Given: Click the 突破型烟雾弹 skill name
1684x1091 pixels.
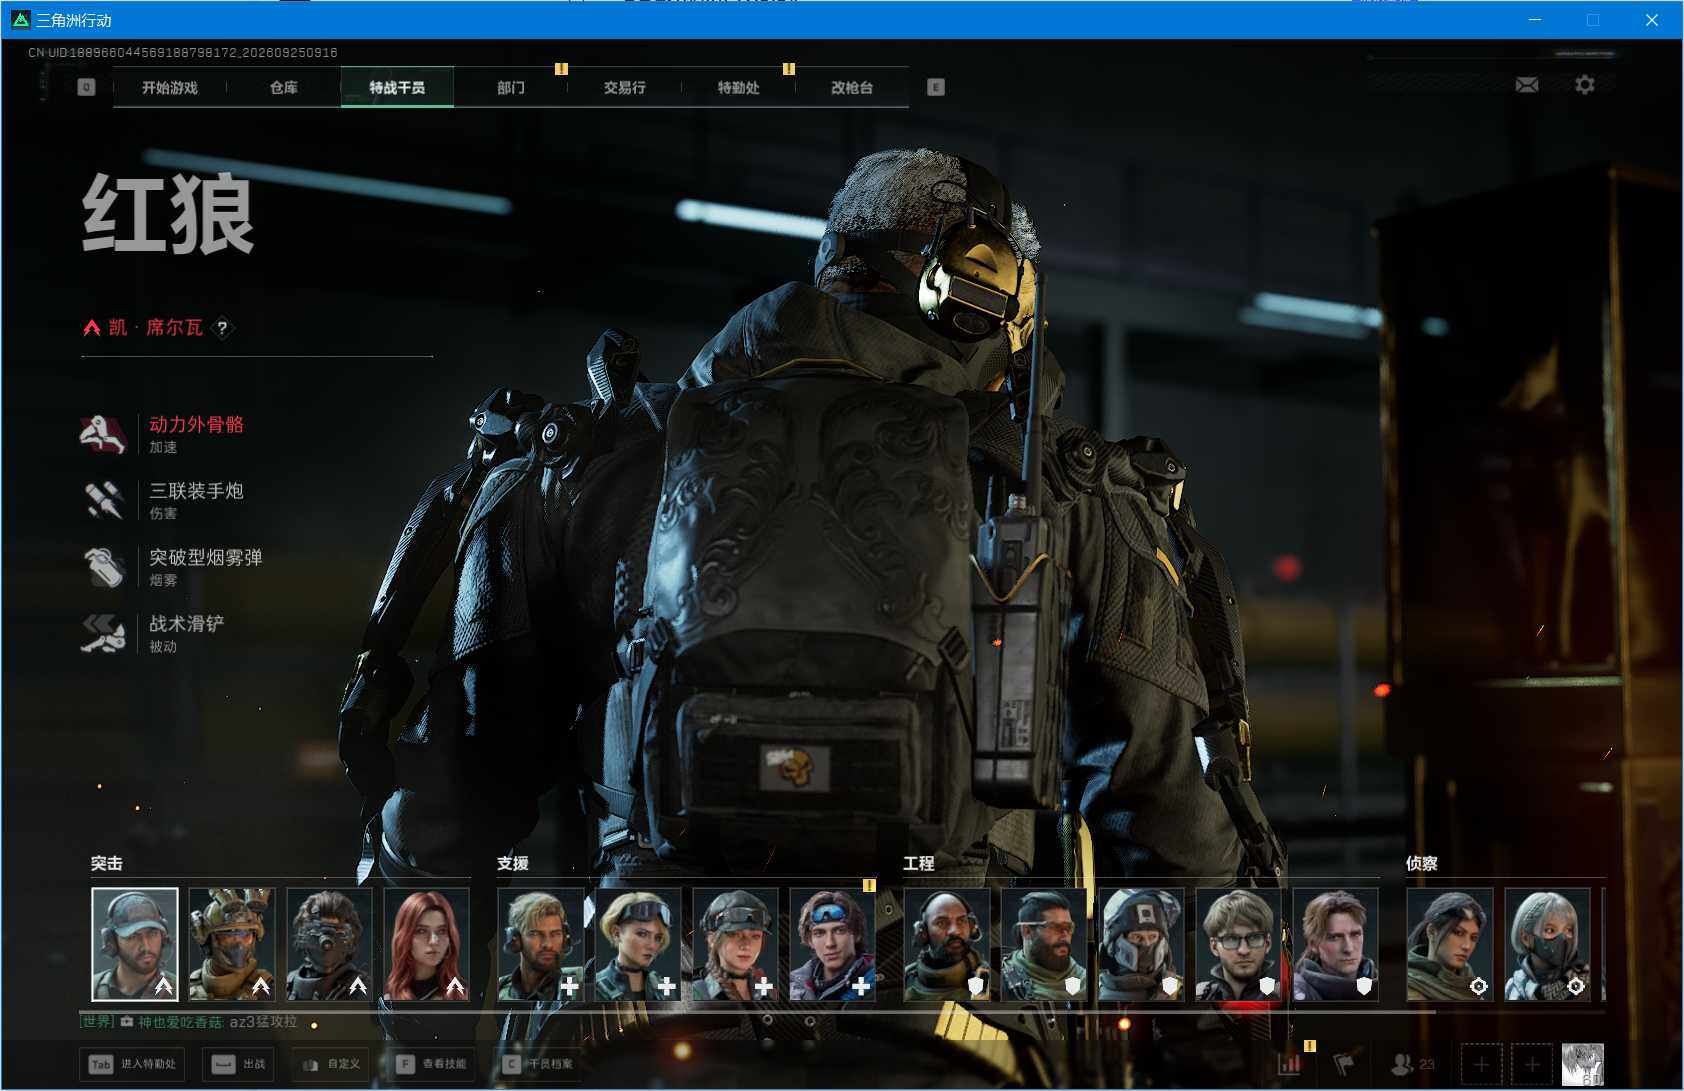Looking at the screenshot, I should pos(206,557).
